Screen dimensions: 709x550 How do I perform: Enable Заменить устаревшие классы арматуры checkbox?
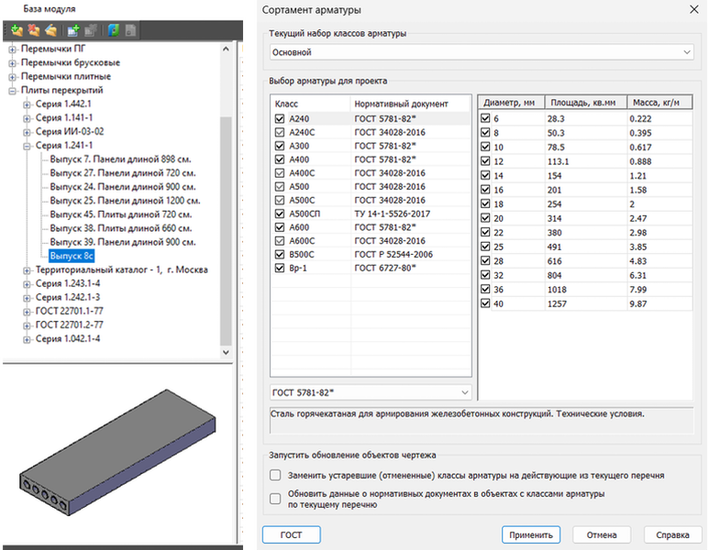click(x=276, y=475)
